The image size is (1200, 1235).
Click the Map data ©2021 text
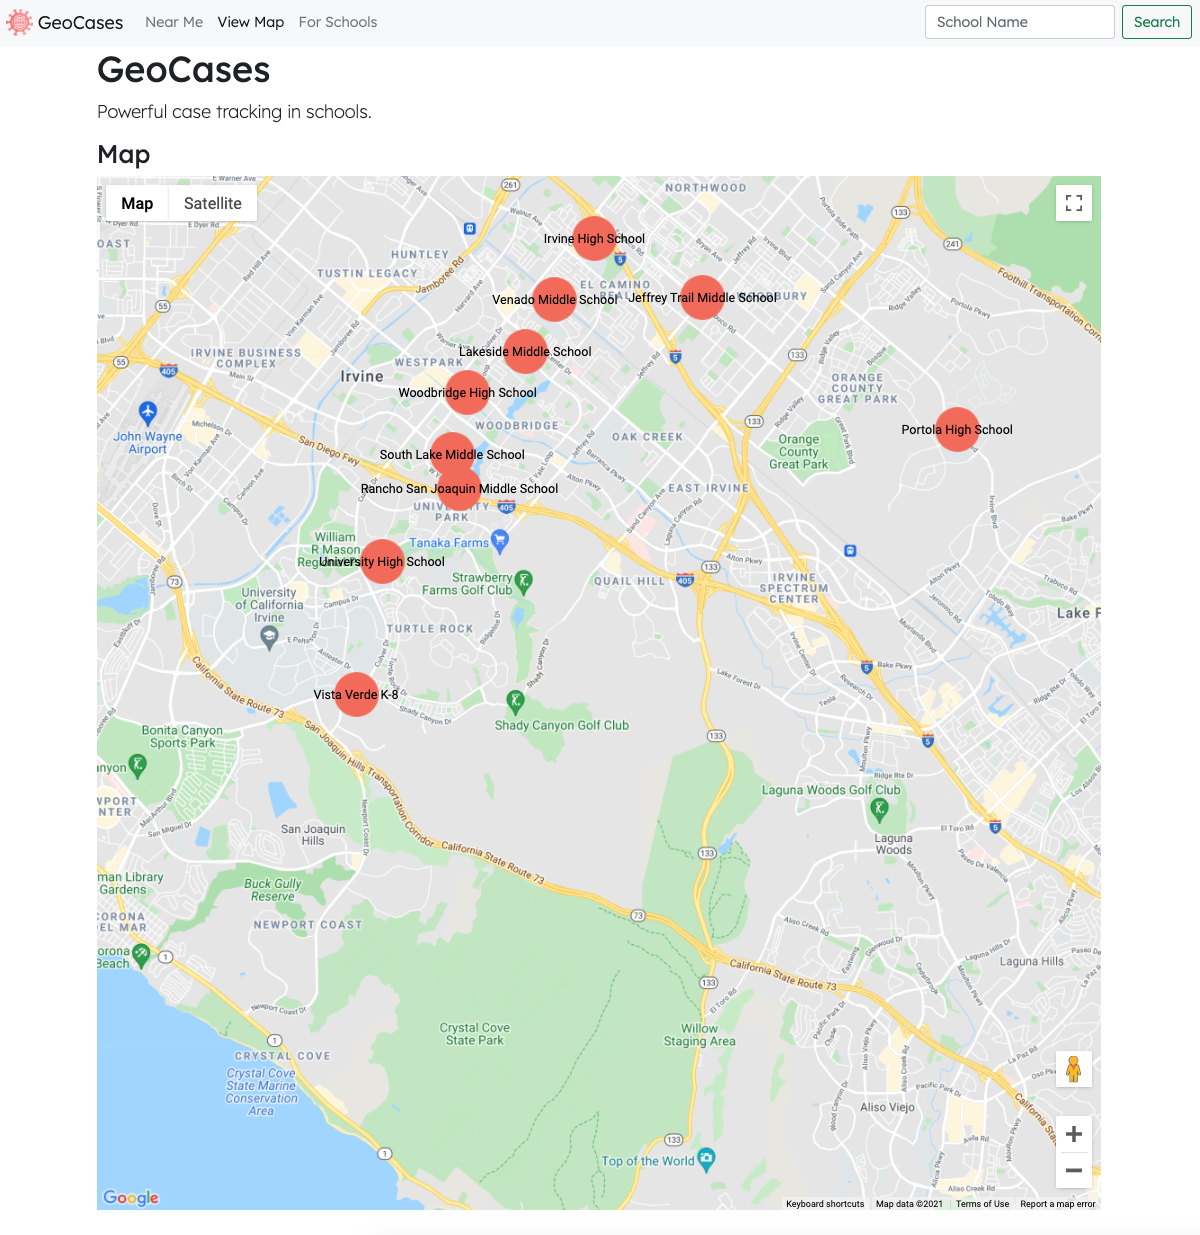[909, 1204]
